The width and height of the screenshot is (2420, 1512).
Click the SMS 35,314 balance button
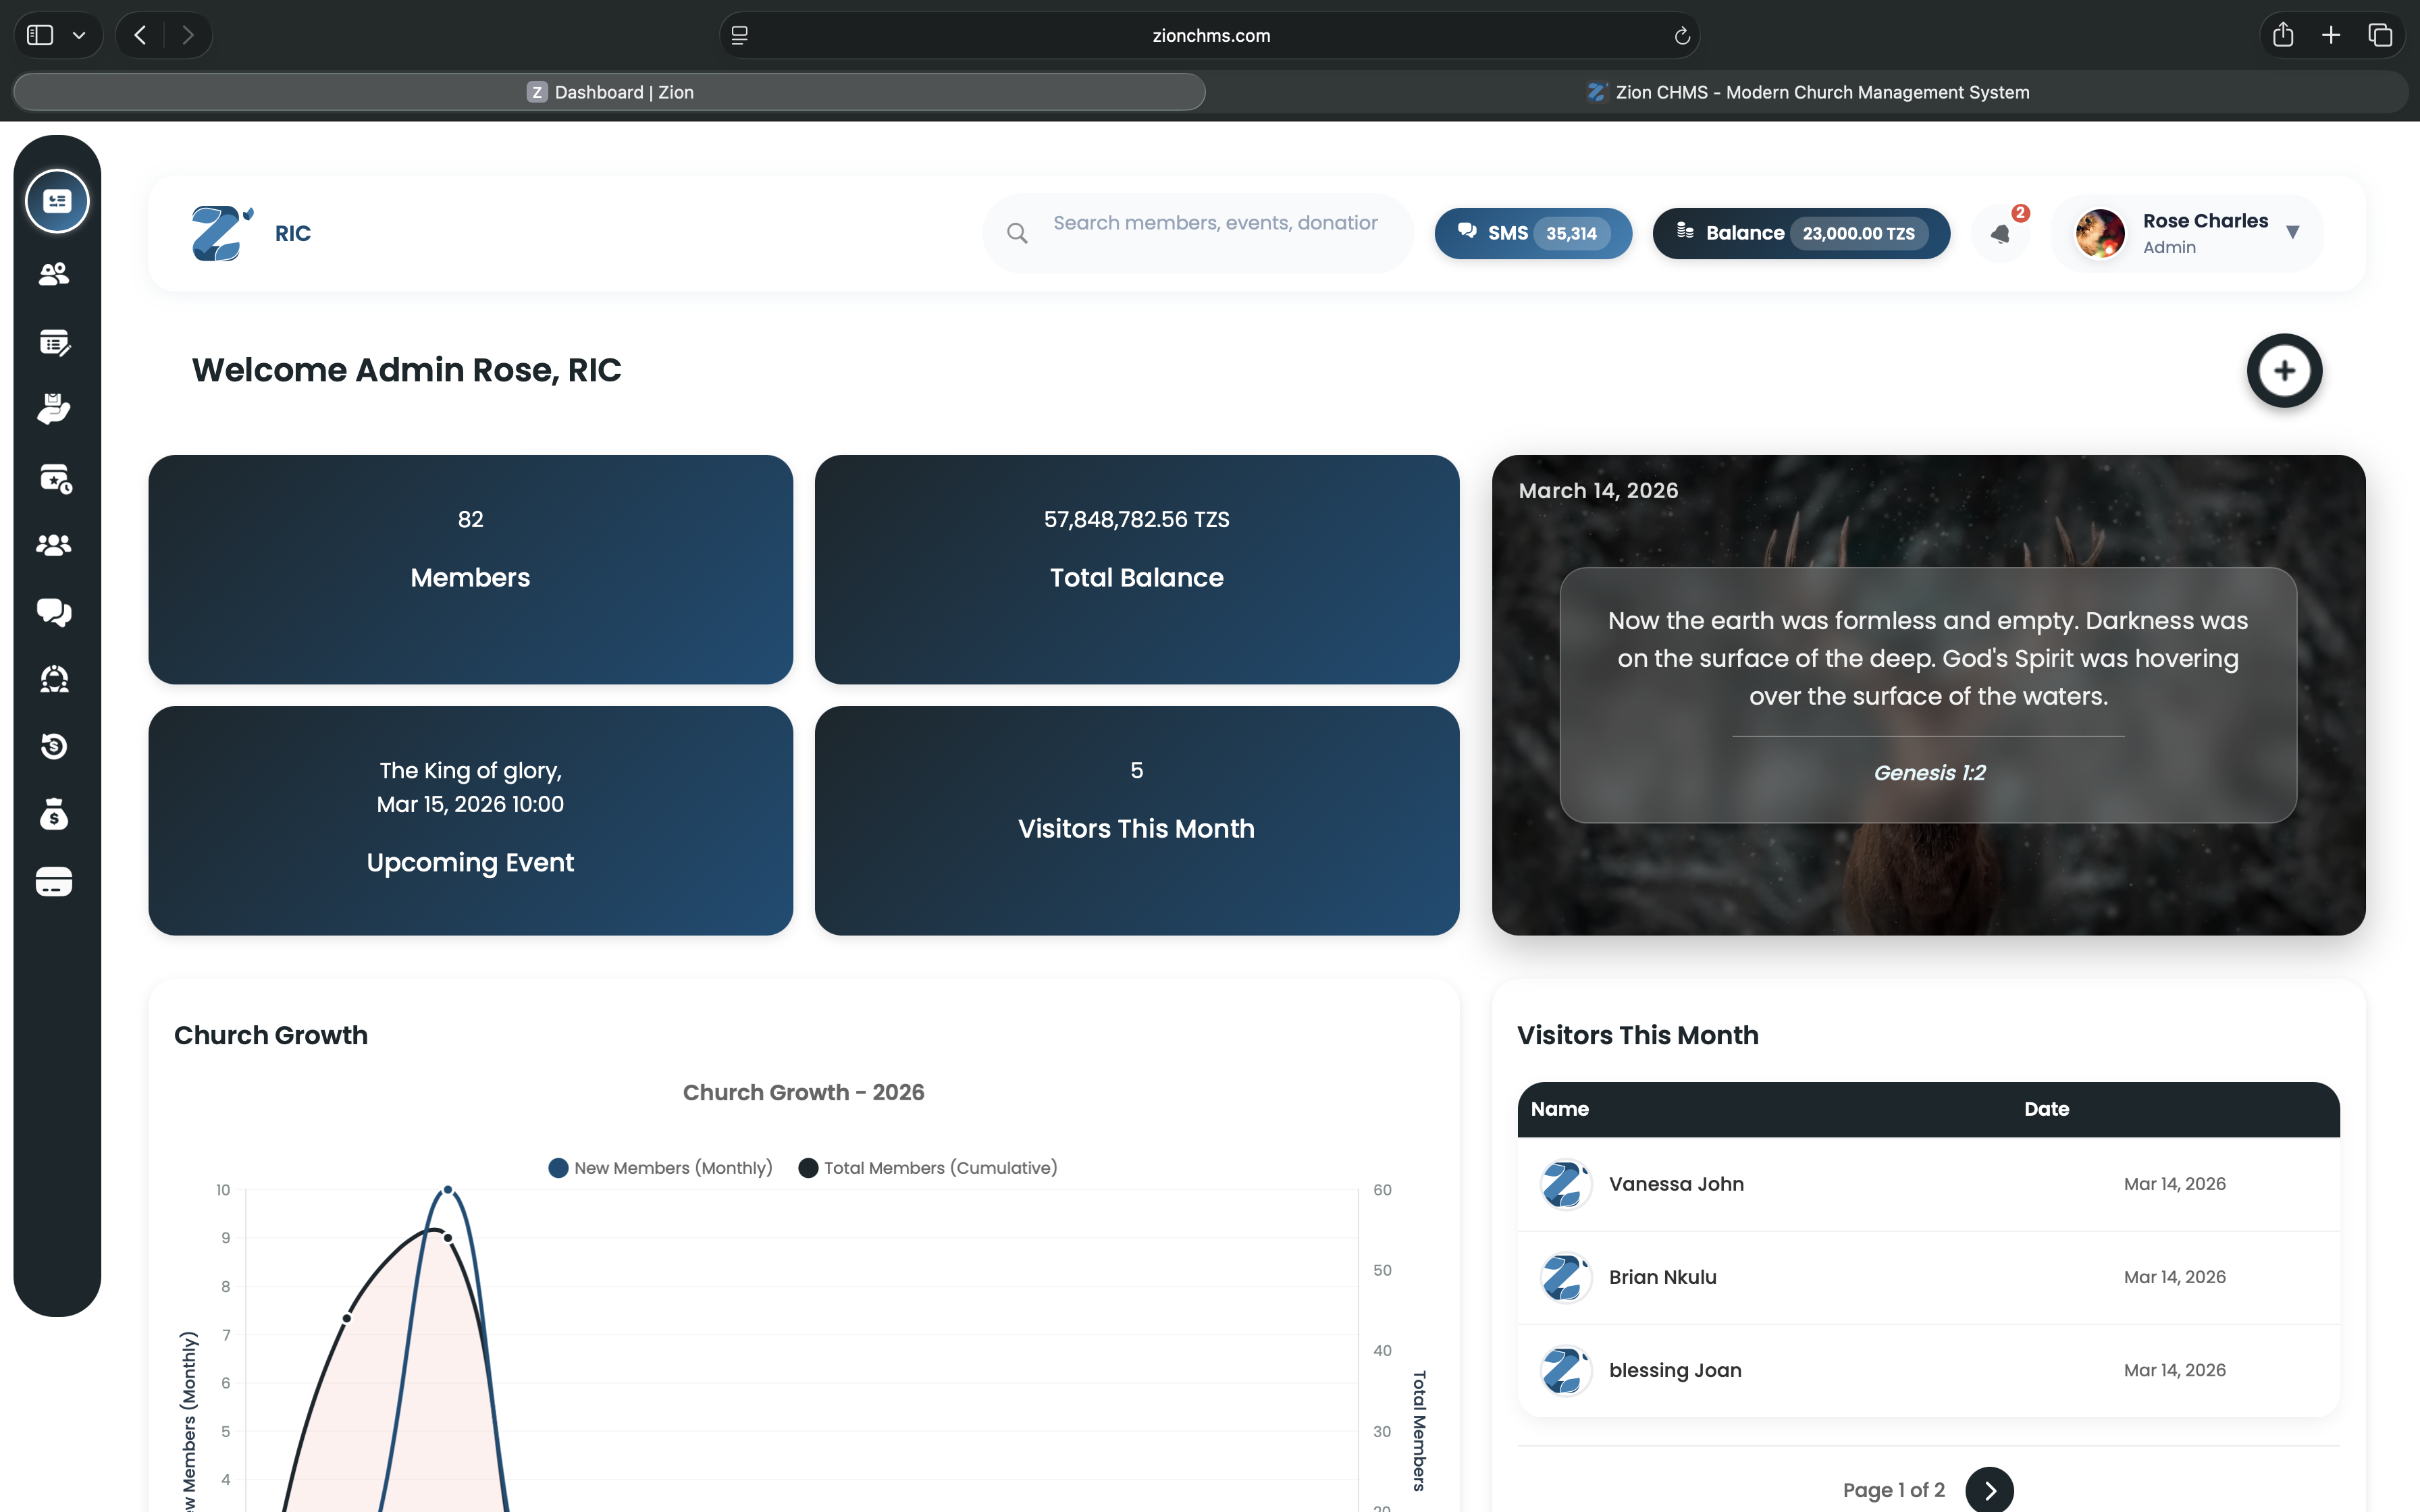coord(1533,233)
